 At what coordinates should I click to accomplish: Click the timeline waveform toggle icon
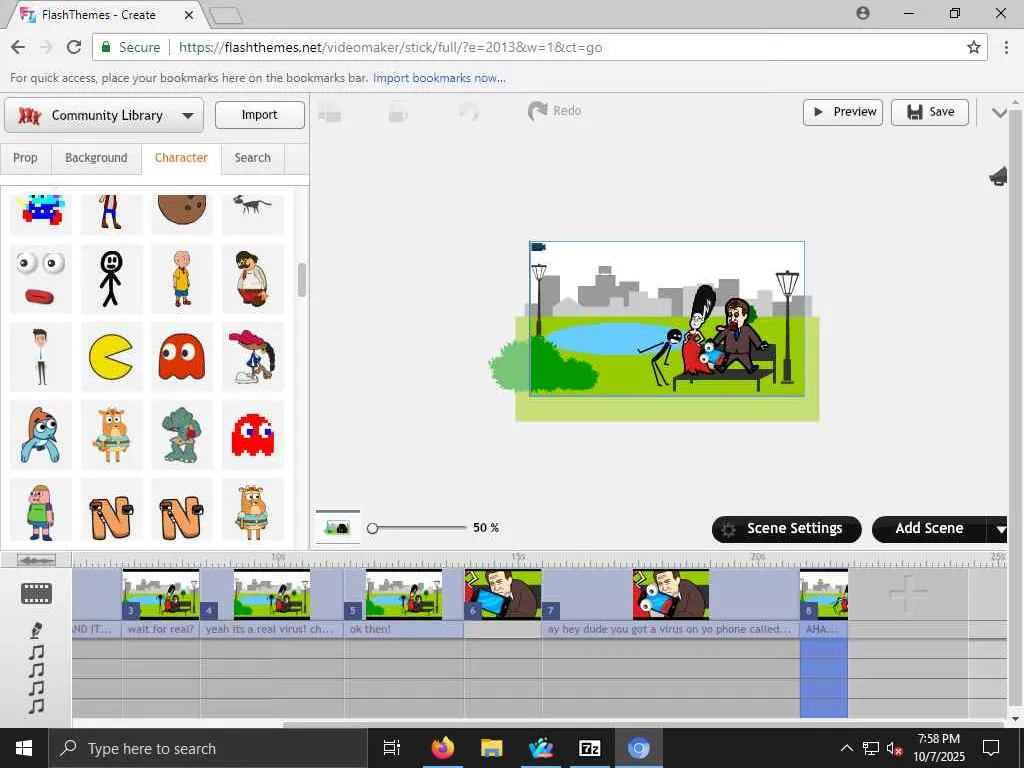(x=36, y=560)
